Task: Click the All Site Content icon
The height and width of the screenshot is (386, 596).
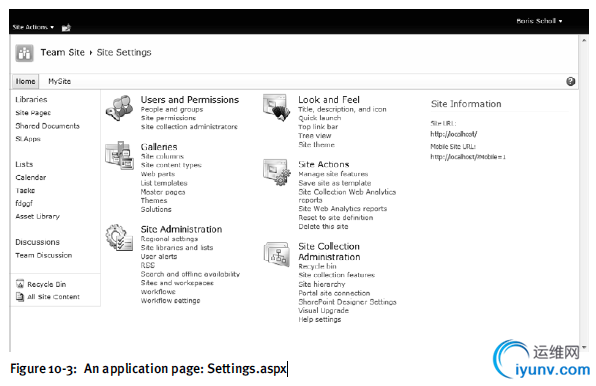Action: (x=20, y=296)
